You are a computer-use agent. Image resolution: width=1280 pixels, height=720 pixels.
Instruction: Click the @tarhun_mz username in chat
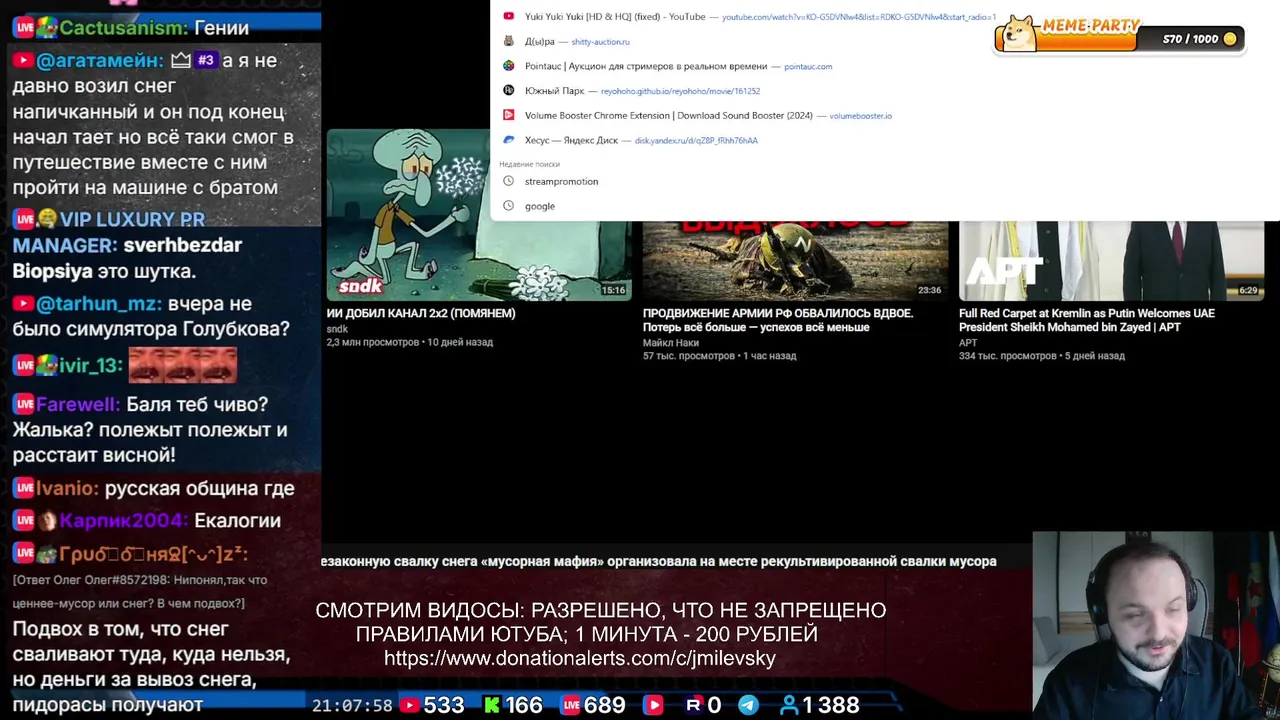(x=99, y=303)
